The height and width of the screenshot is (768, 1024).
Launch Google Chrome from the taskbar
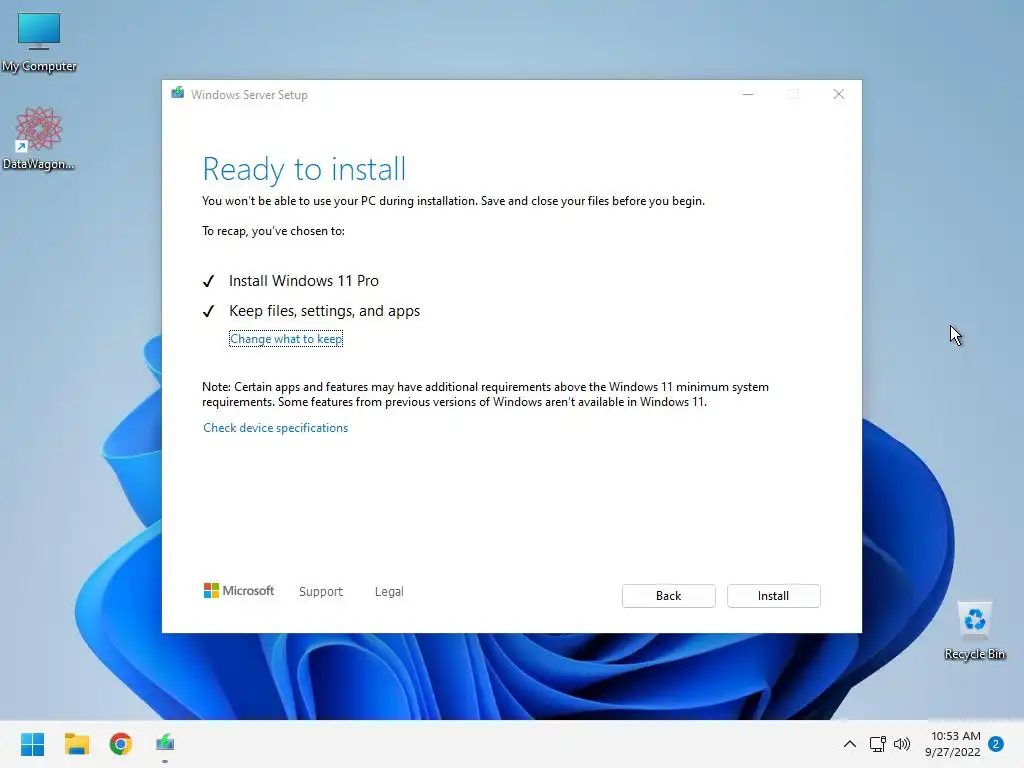[x=121, y=744]
